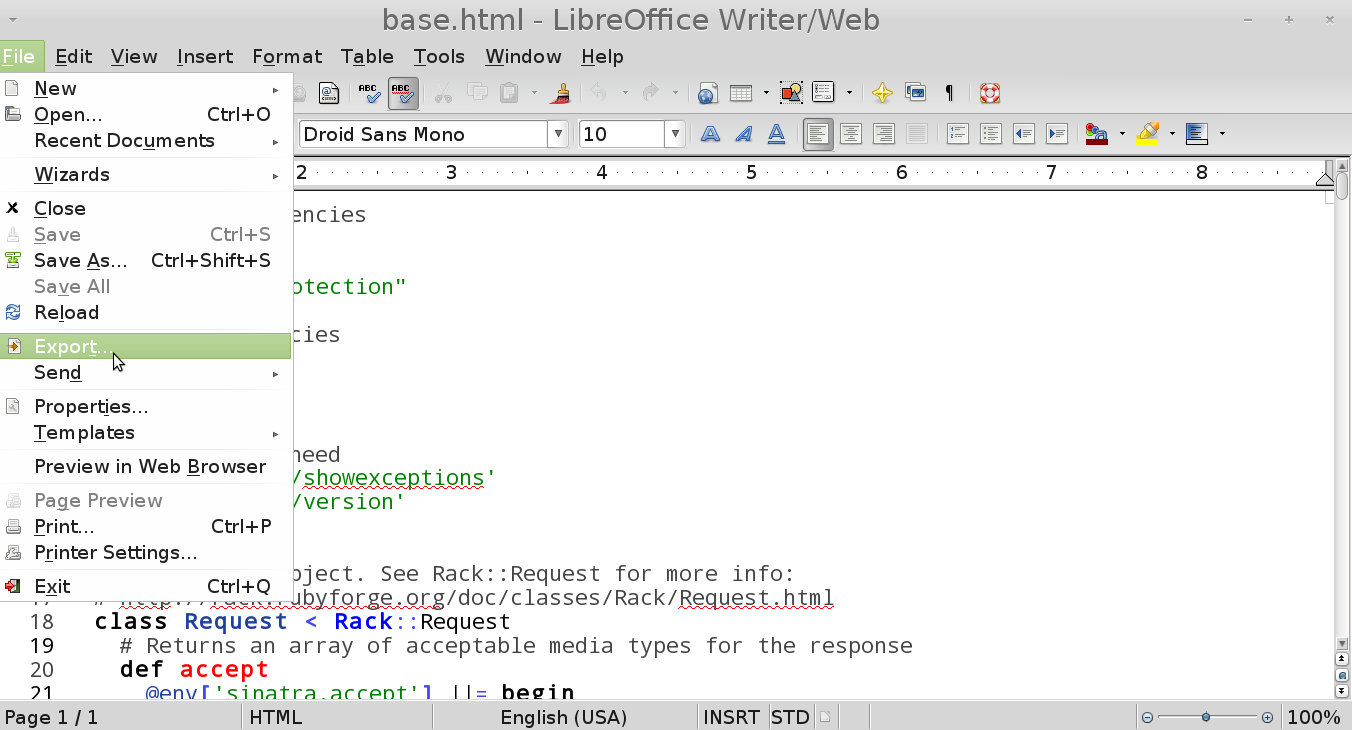Toggle INSRT insert mode in status bar
Screen dimensions: 1352x730
732,717
